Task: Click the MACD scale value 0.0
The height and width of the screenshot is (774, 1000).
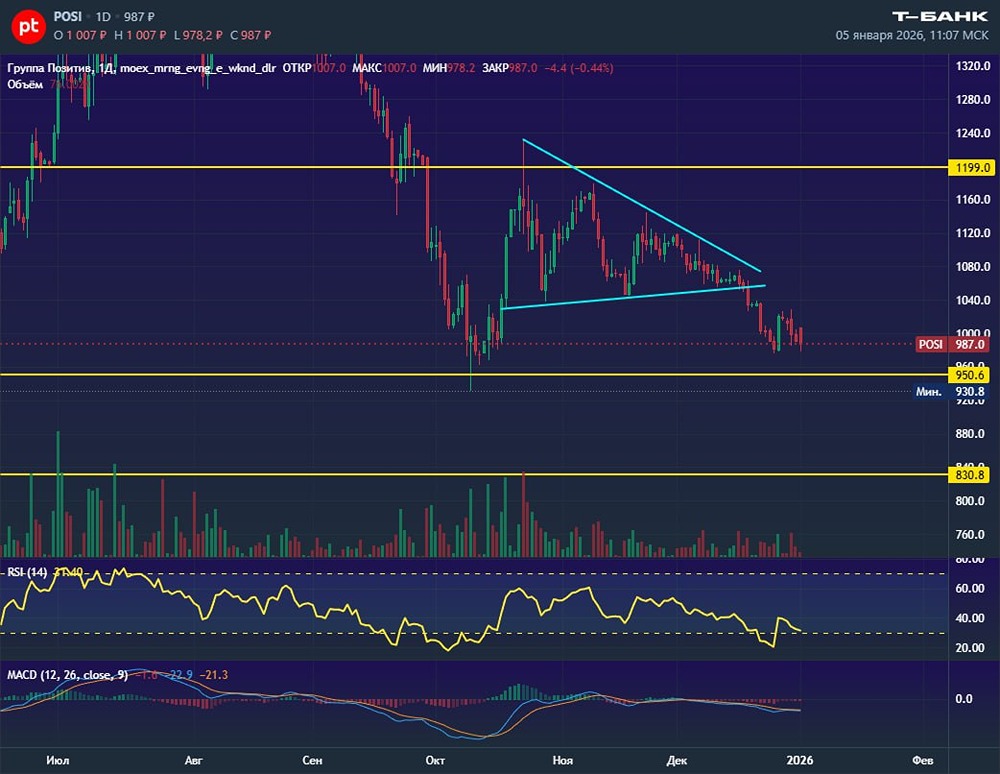Action: click(964, 699)
